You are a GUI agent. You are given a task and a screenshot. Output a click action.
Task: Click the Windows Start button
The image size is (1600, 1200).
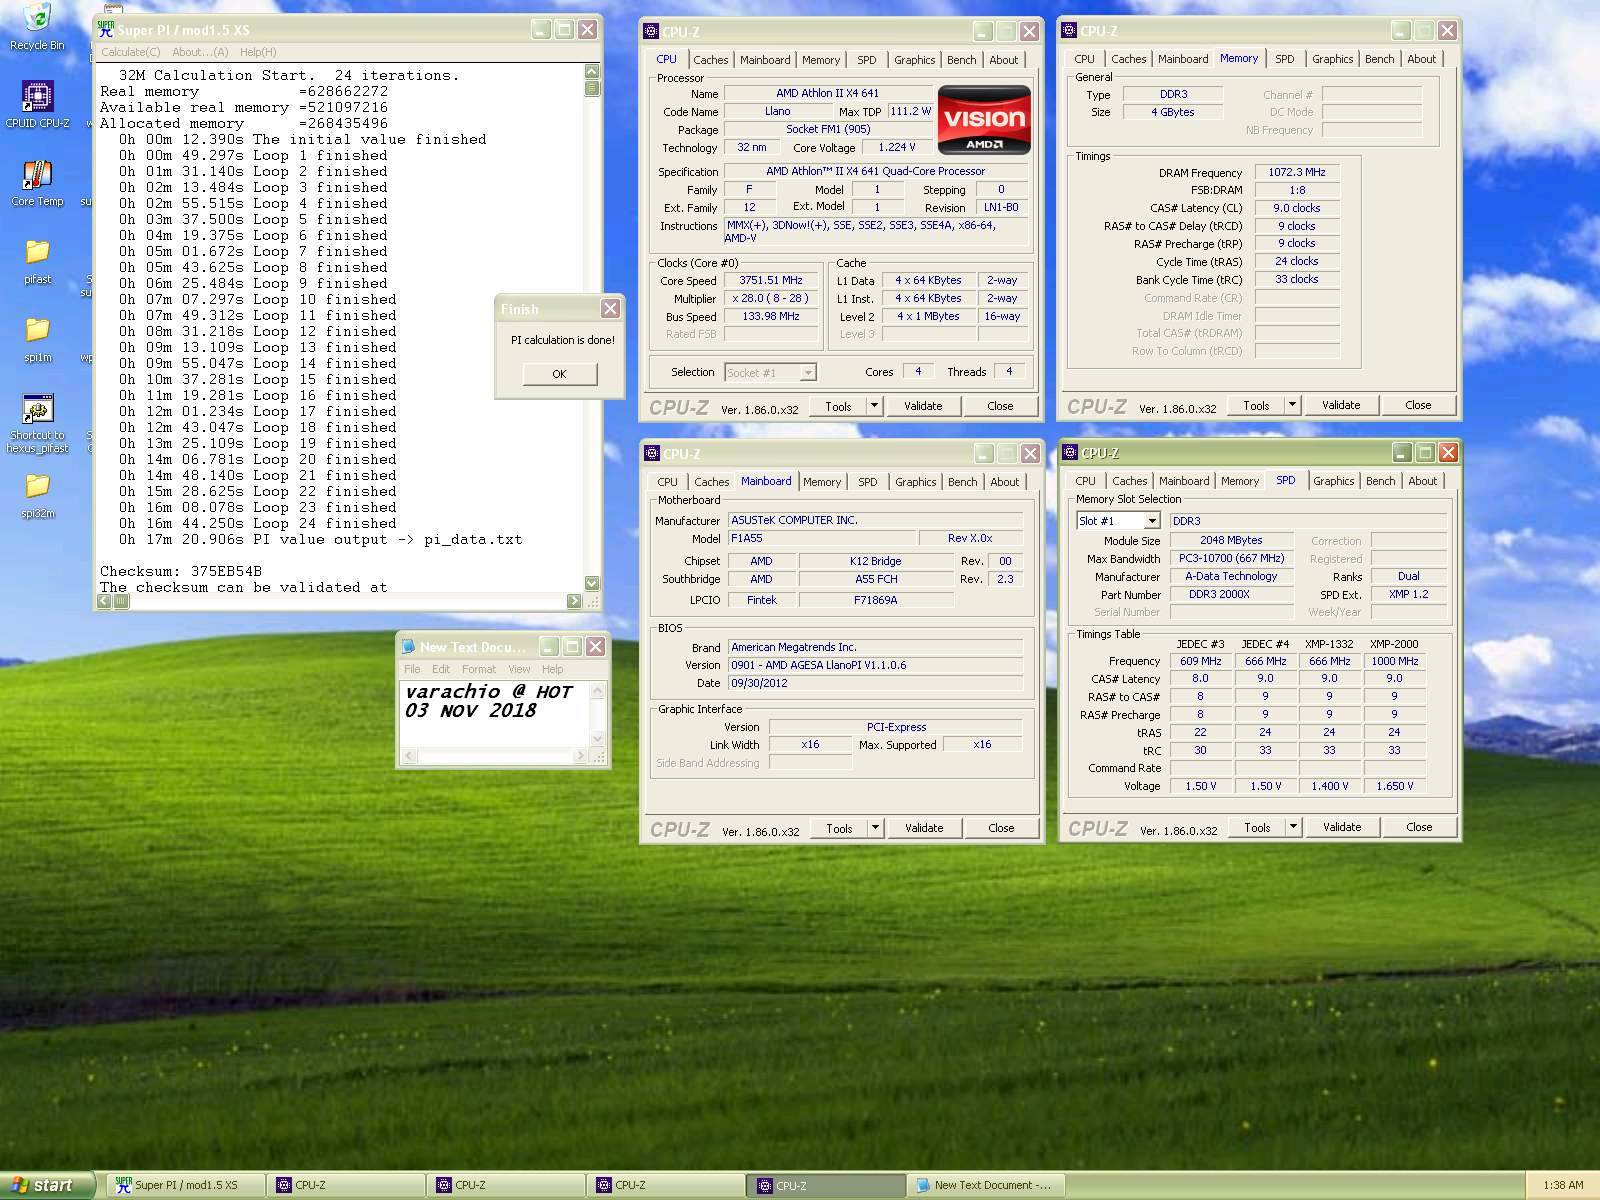(x=47, y=1185)
